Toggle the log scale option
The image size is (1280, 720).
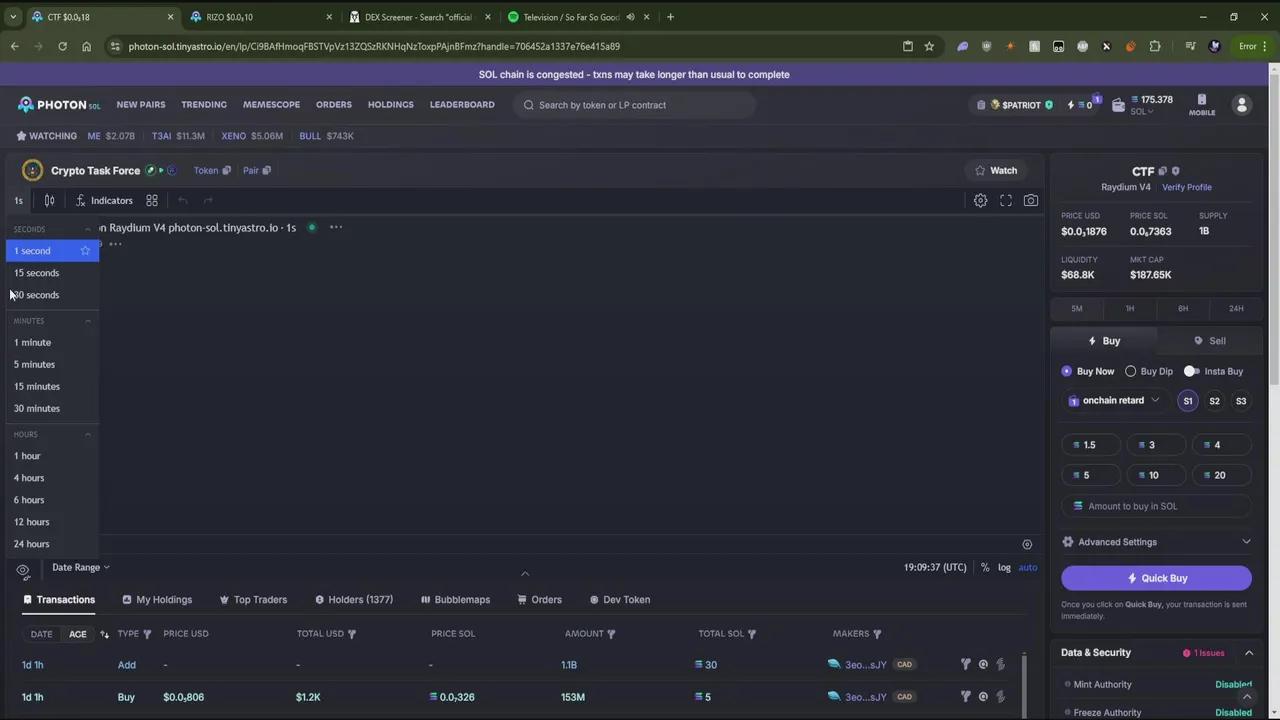[1004, 567]
